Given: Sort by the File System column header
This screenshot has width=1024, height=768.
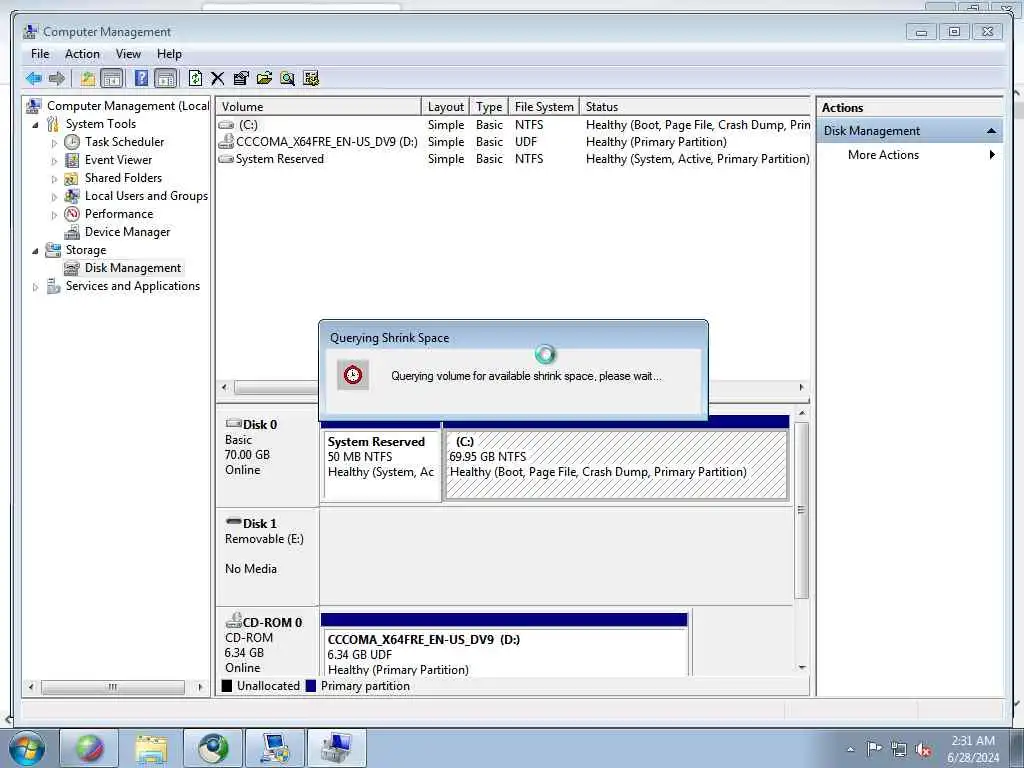Looking at the screenshot, I should coord(543,106).
